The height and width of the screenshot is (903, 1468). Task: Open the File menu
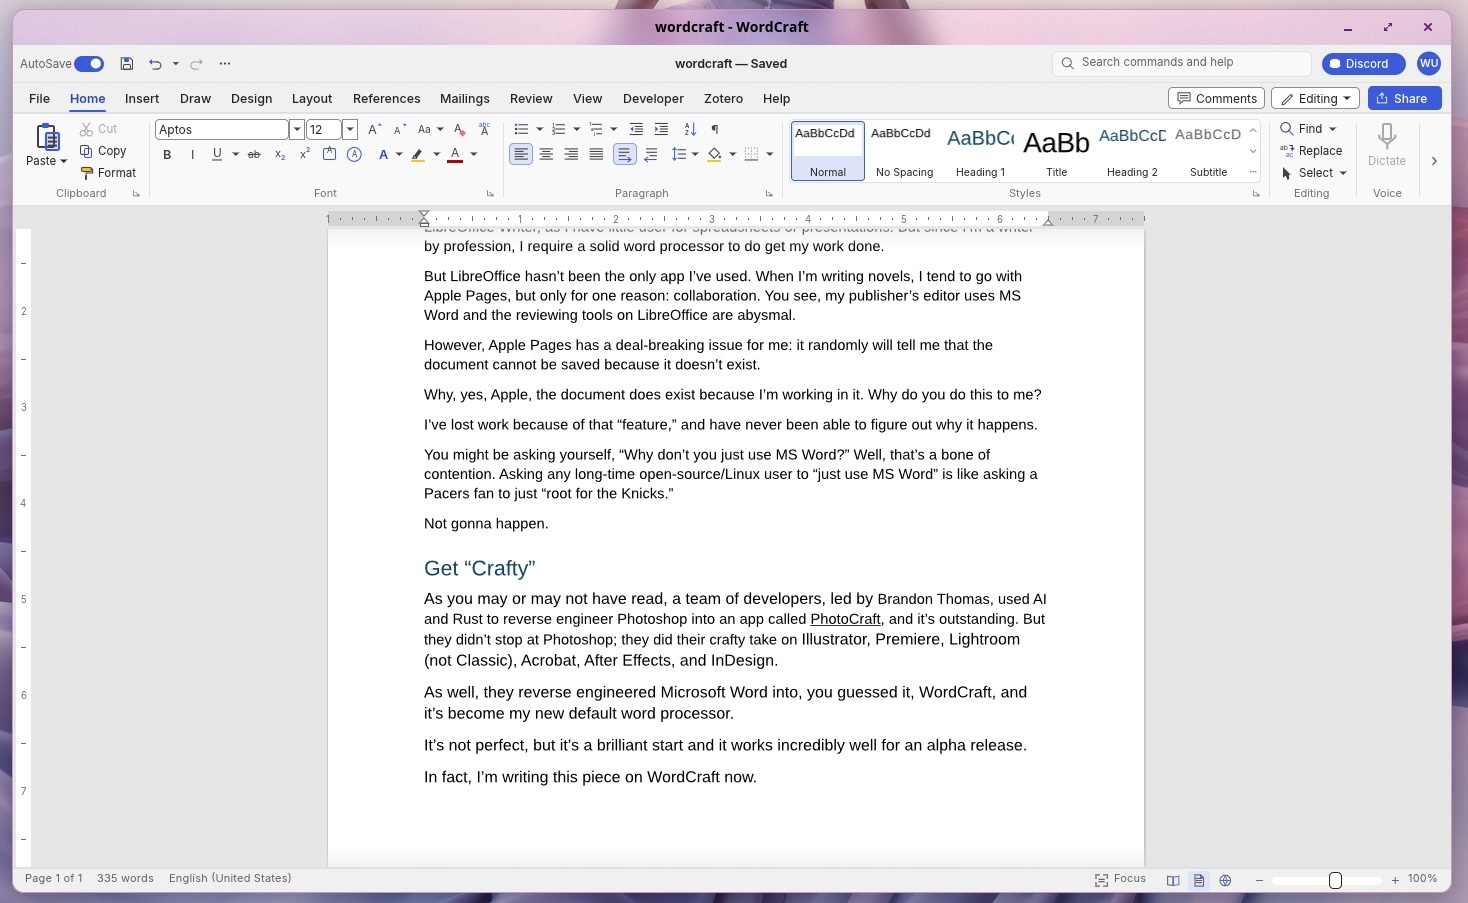40,98
